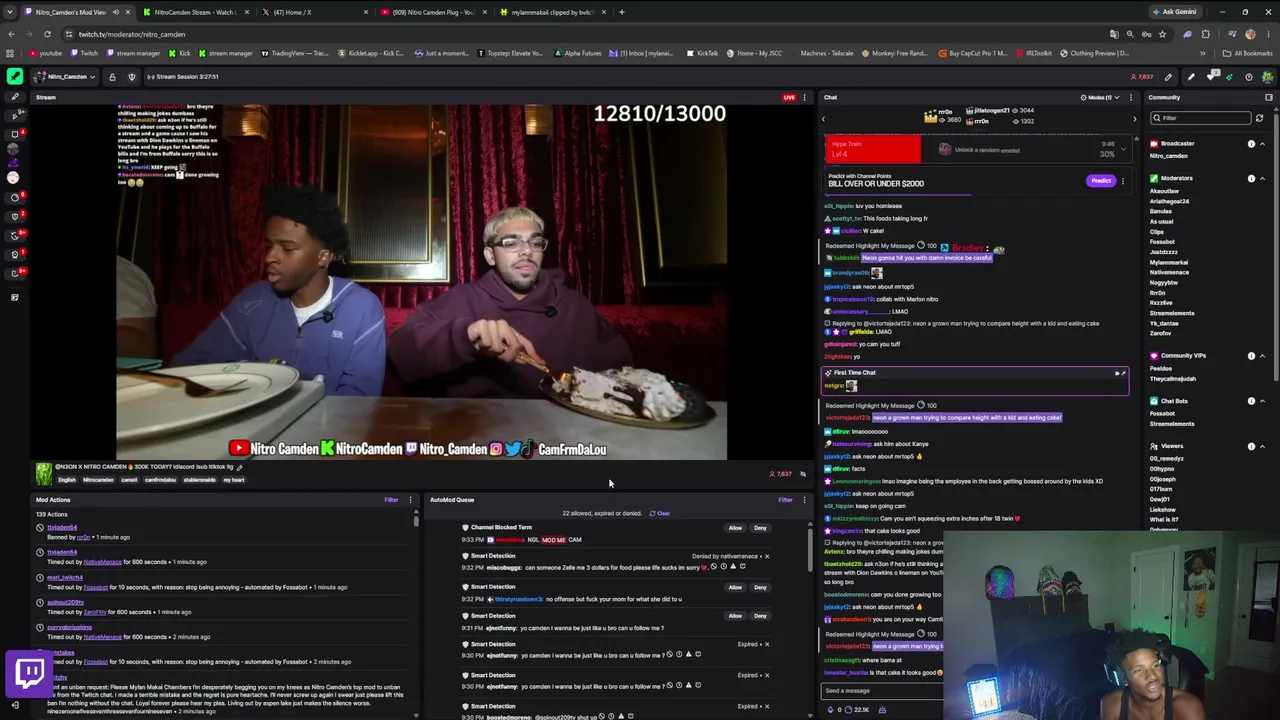The height and width of the screenshot is (720, 1280).
Task: Open the user avatar menu
Action: tap(1267, 77)
